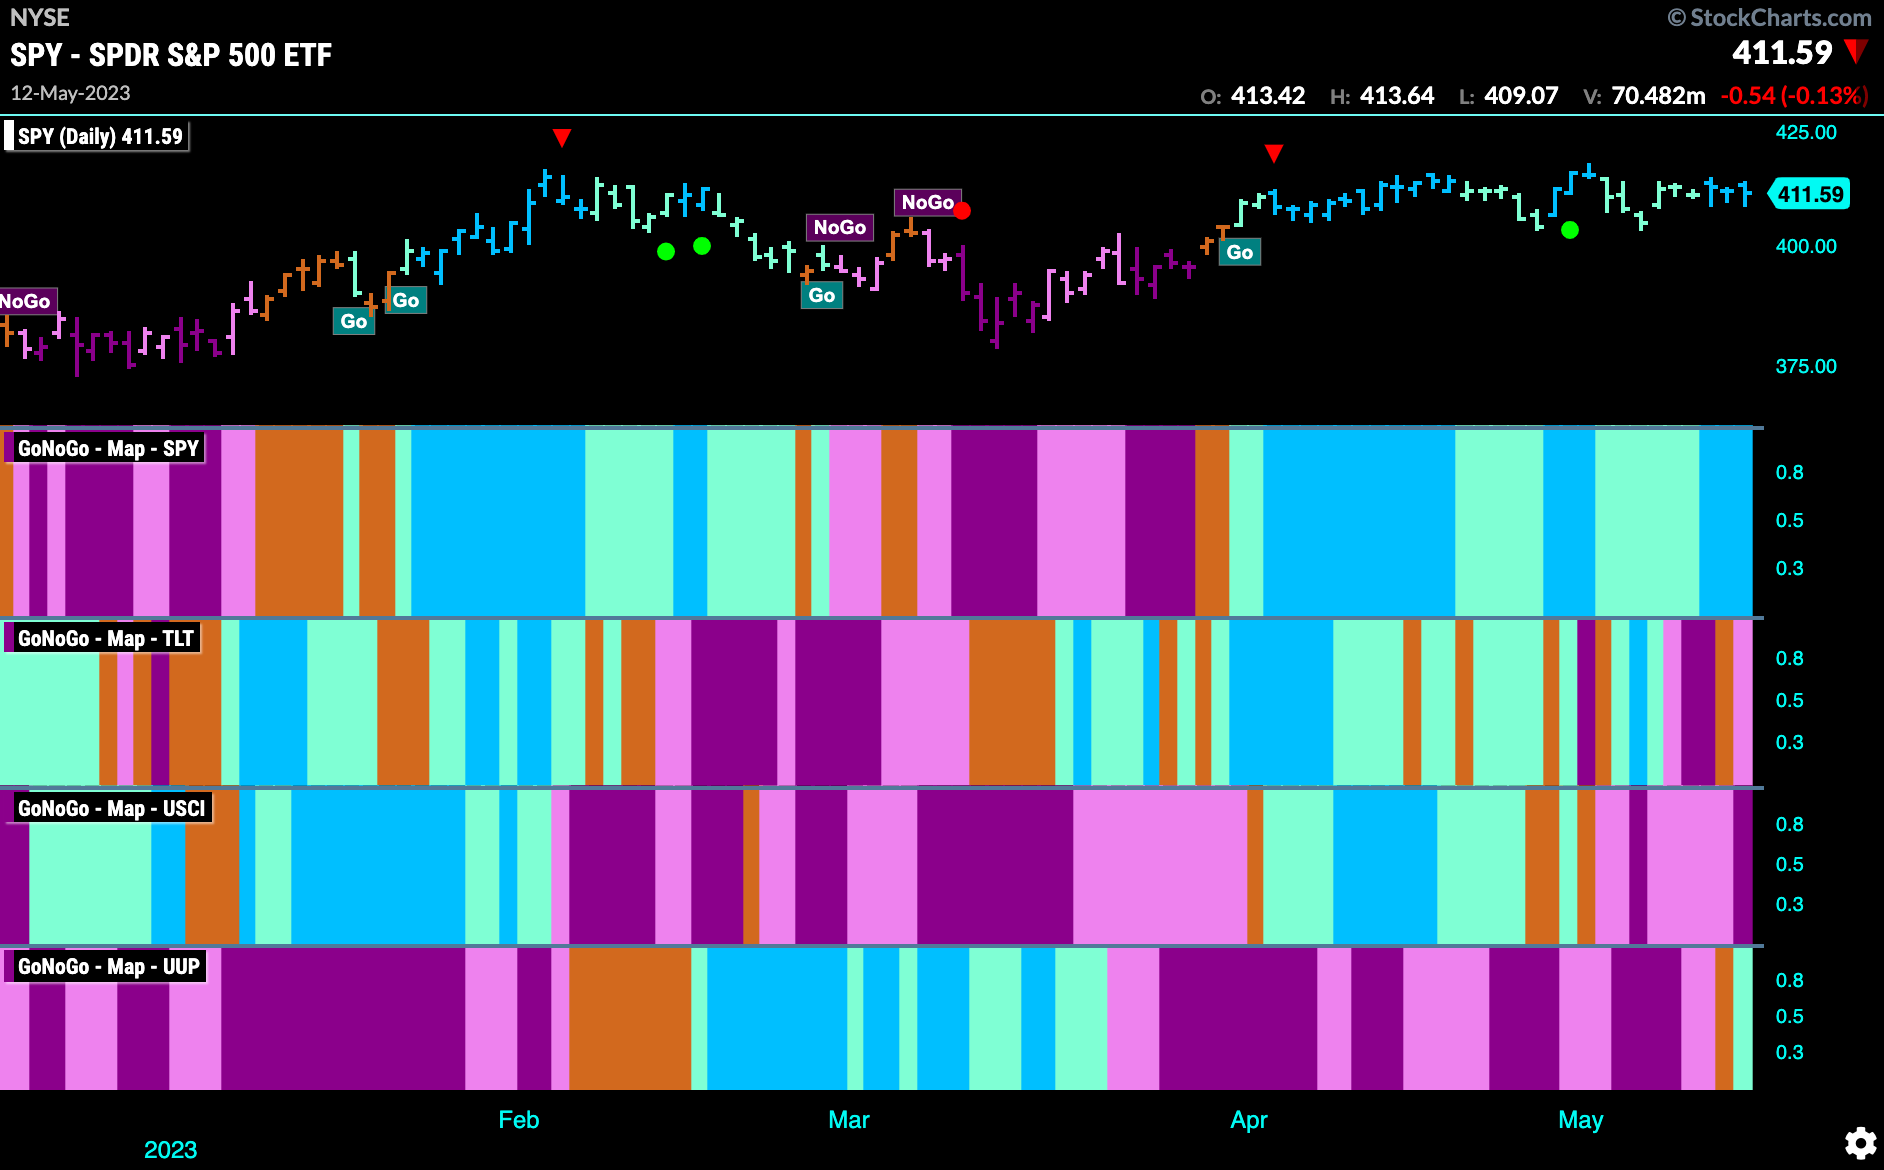The width and height of the screenshot is (1884, 1170).
Task: Click the 375.00 price axis label
Action: tap(1806, 366)
